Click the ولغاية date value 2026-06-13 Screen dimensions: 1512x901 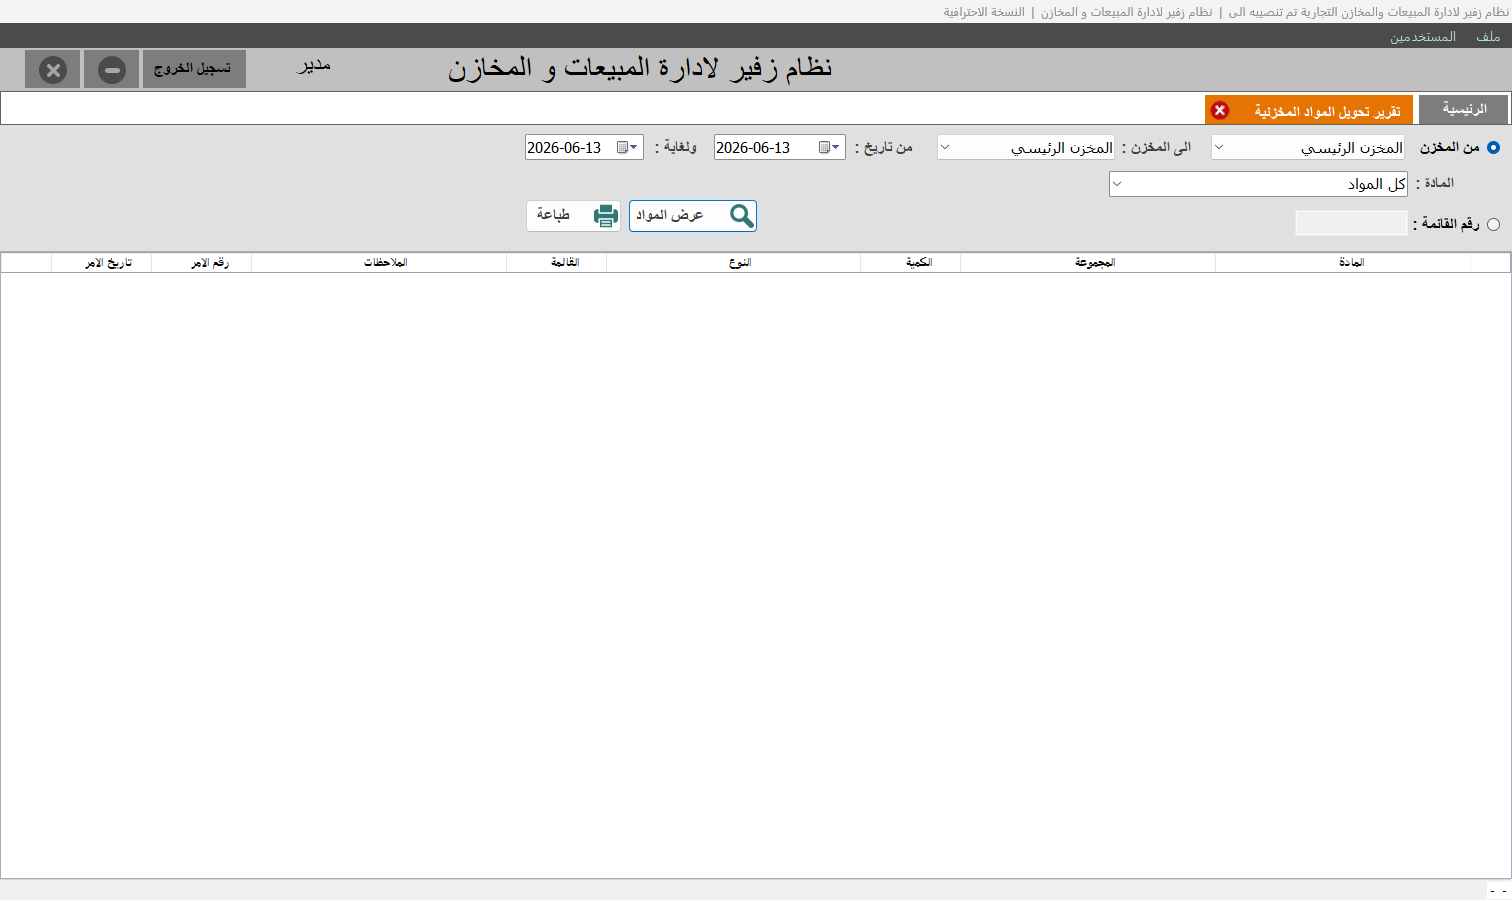[x=564, y=148]
